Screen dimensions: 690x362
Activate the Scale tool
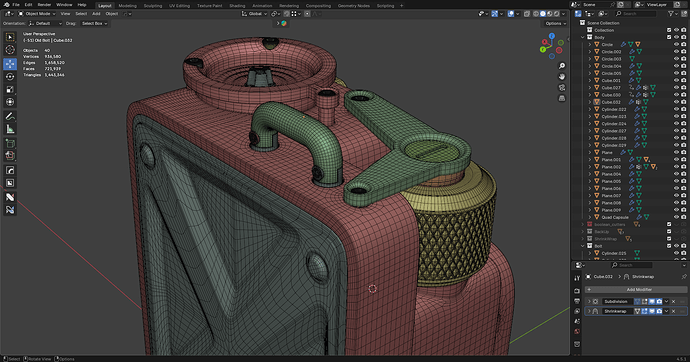click(10, 89)
